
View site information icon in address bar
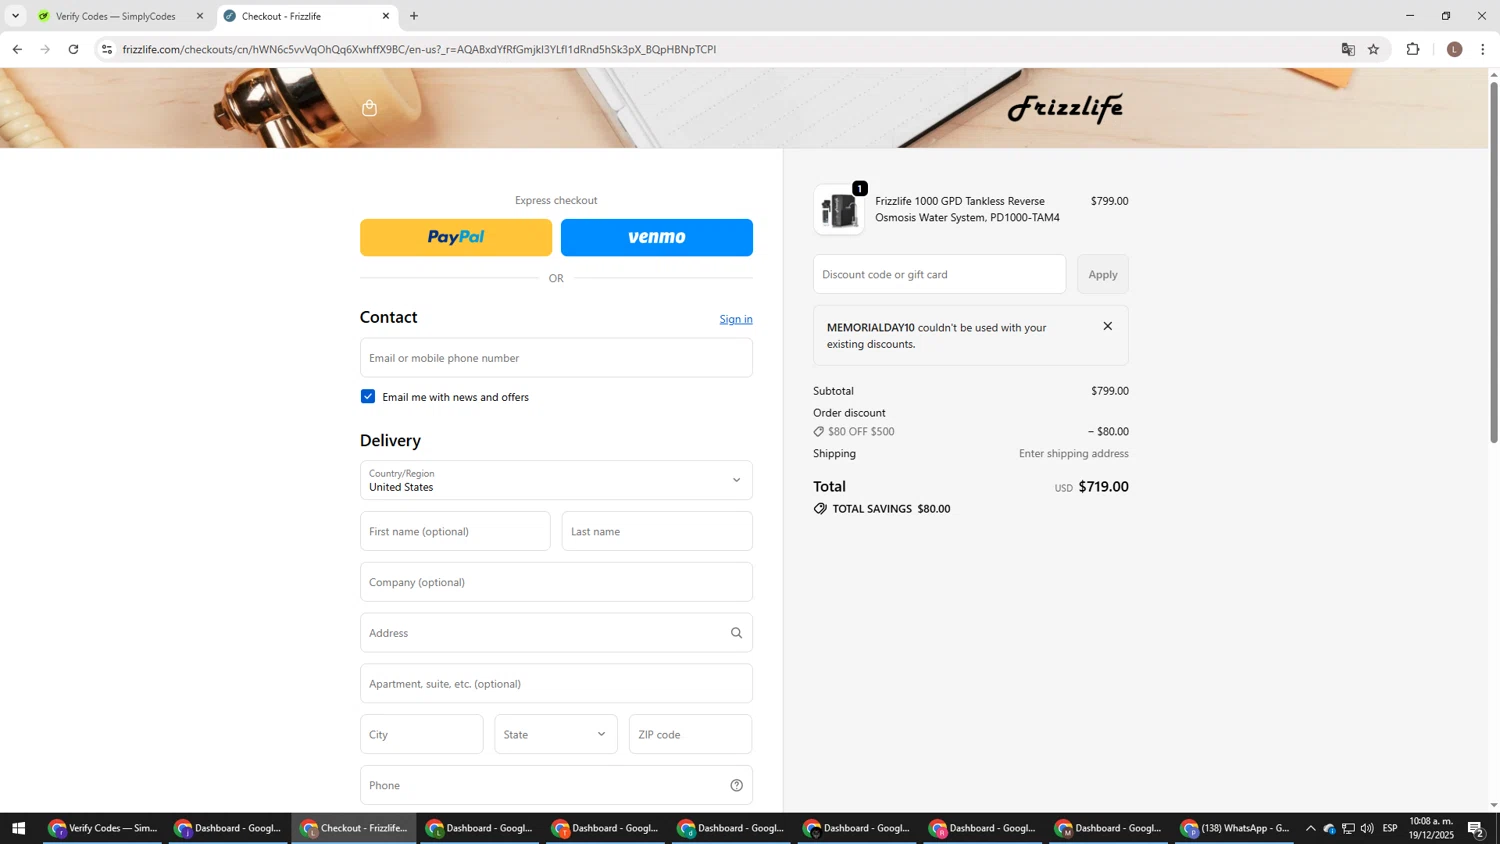coord(107,49)
